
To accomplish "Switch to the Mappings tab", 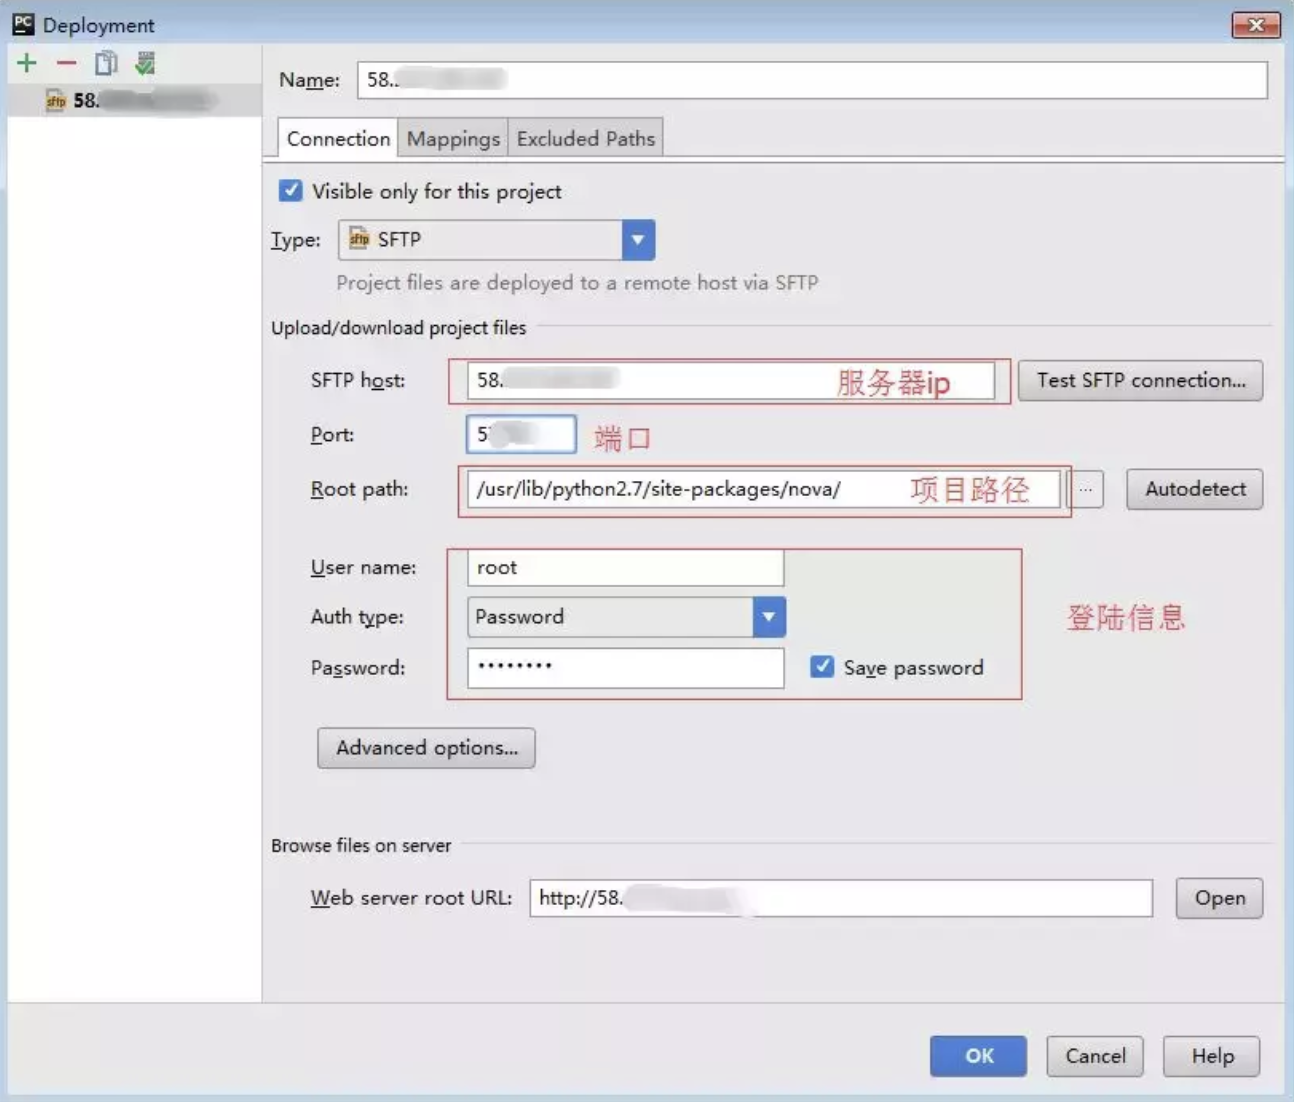I will coord(453,139).
